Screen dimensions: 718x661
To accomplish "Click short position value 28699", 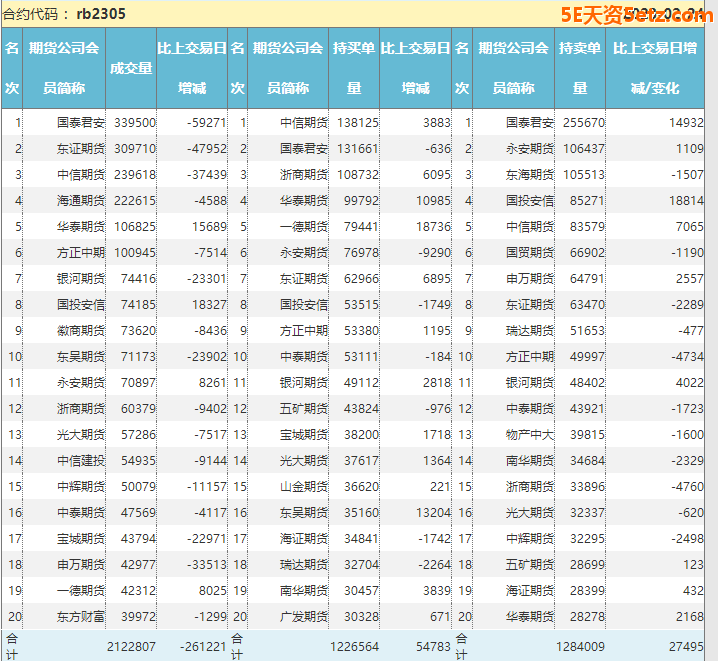I will pyautogui.click(x=587, y=564).
